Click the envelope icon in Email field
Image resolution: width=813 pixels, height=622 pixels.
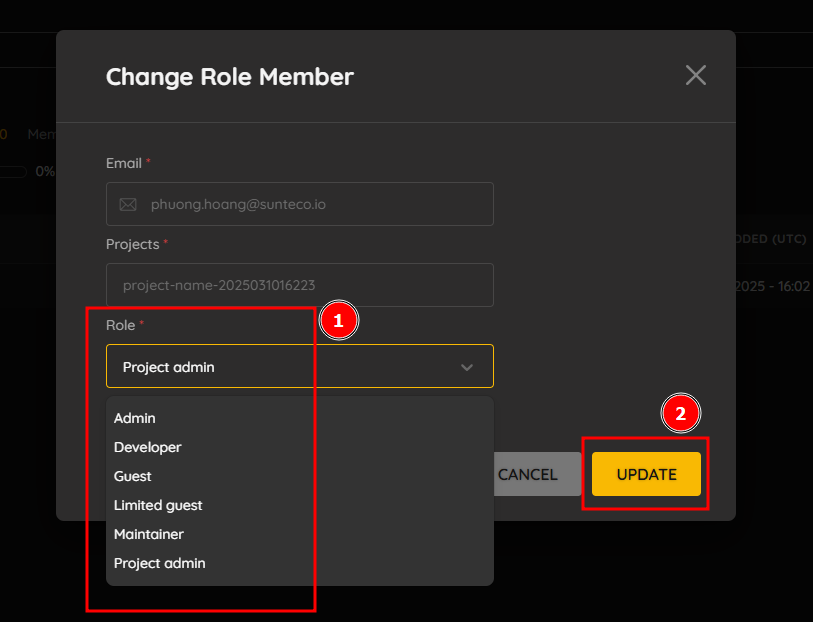click(x=128, y=204)
